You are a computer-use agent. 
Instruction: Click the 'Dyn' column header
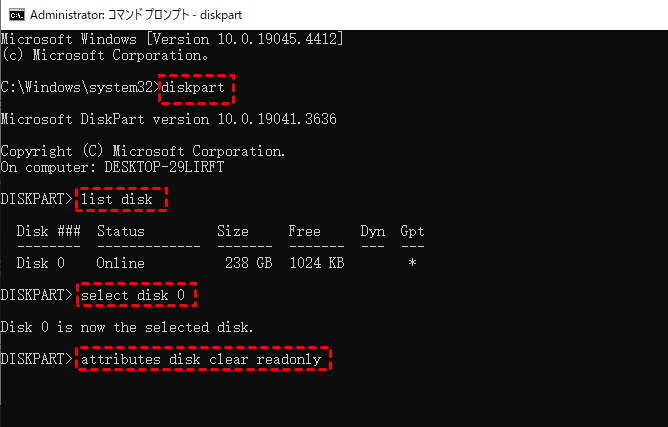(372, 231)
